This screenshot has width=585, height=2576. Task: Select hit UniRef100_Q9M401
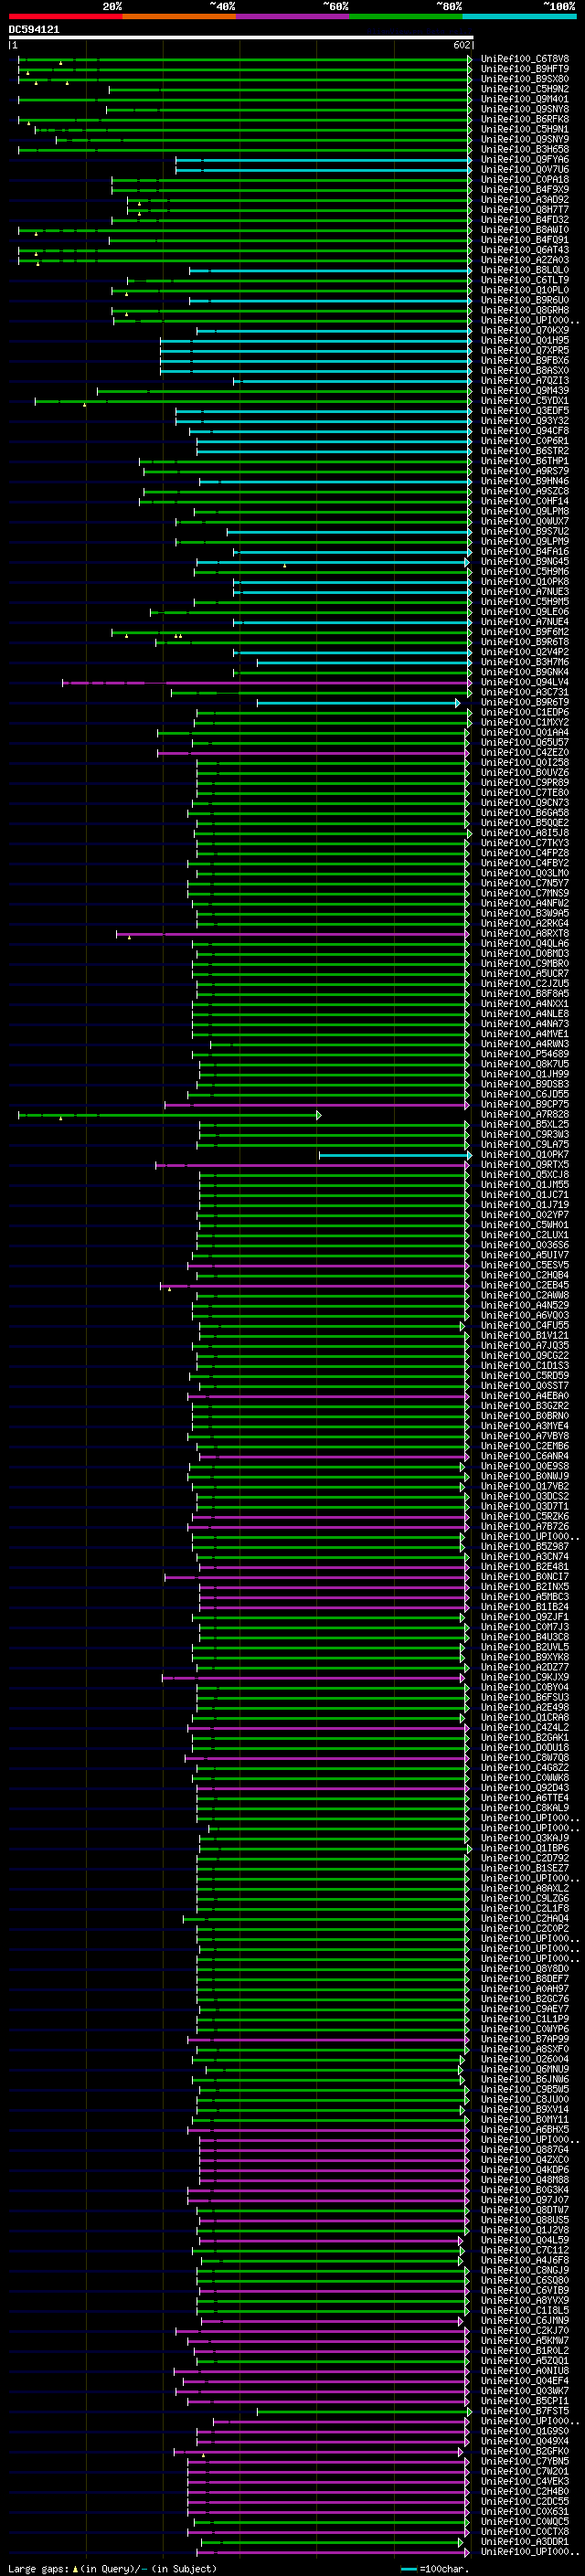coord(525,99)
